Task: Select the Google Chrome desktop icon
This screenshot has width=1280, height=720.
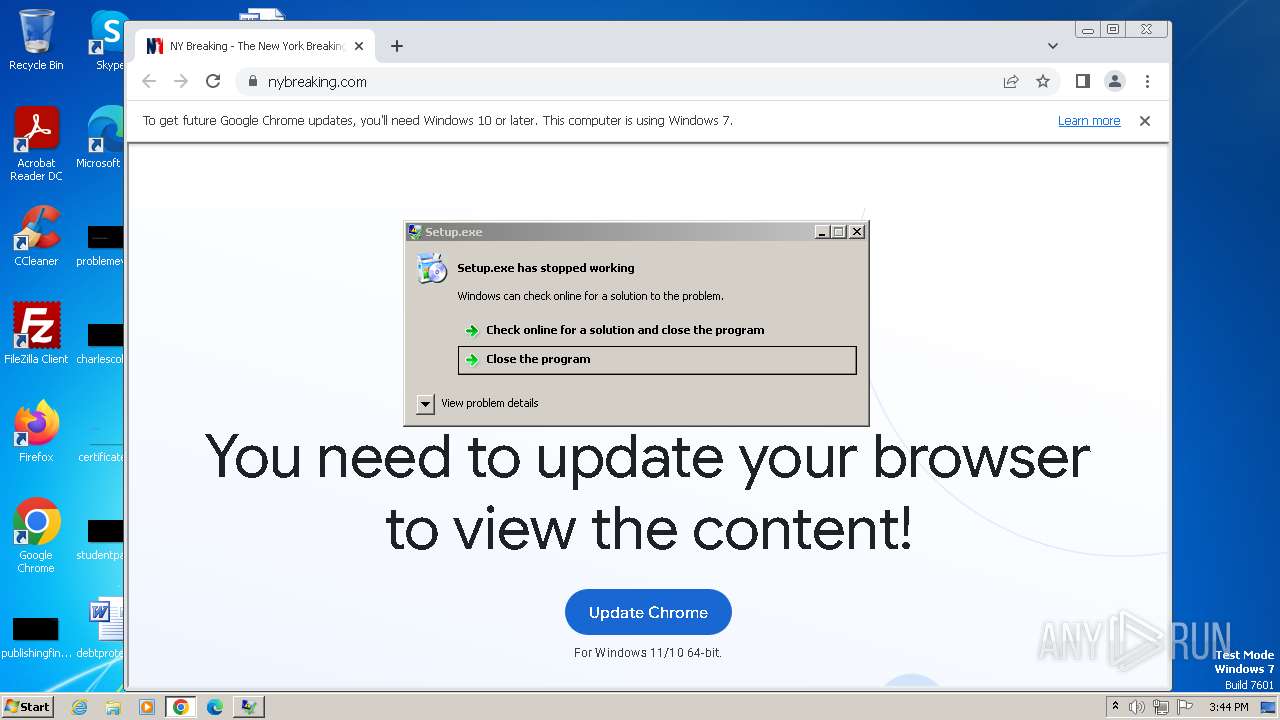Action: [x=36, y=535]
